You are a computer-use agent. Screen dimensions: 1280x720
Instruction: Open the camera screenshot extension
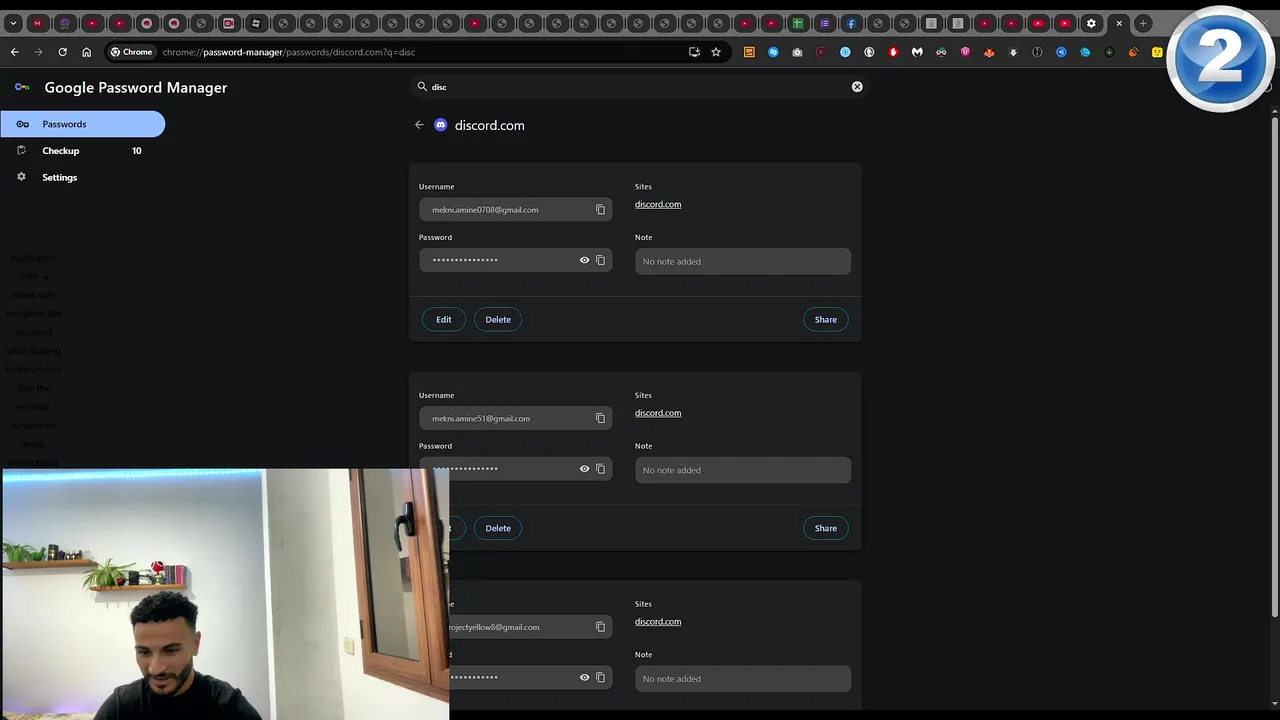797,52
